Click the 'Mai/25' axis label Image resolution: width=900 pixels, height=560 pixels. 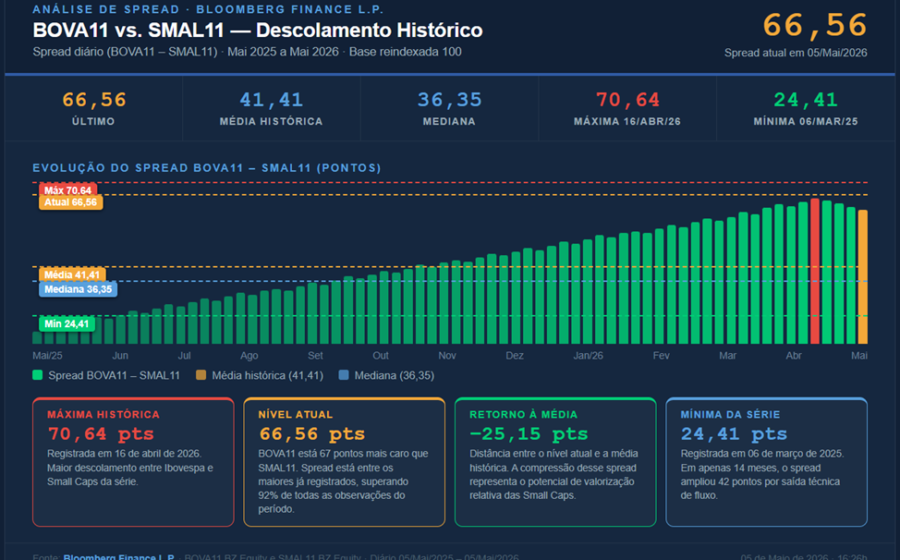(47, 356)
